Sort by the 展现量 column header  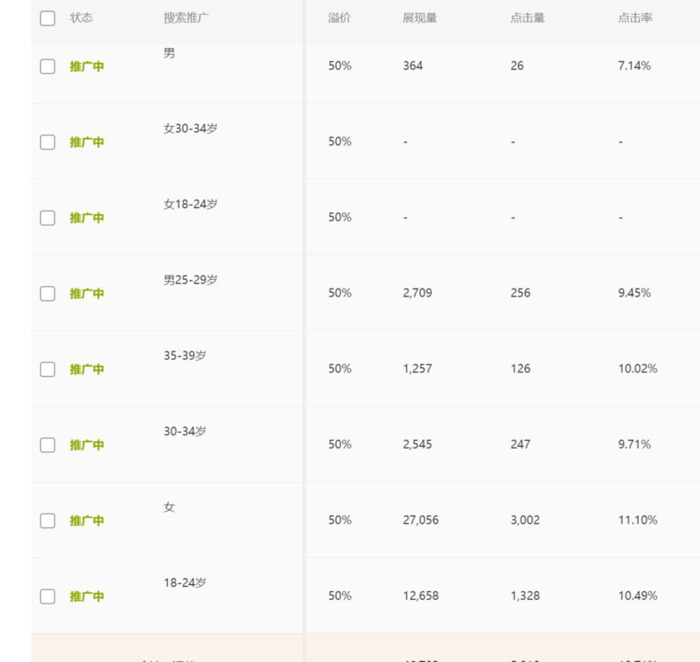420,18
